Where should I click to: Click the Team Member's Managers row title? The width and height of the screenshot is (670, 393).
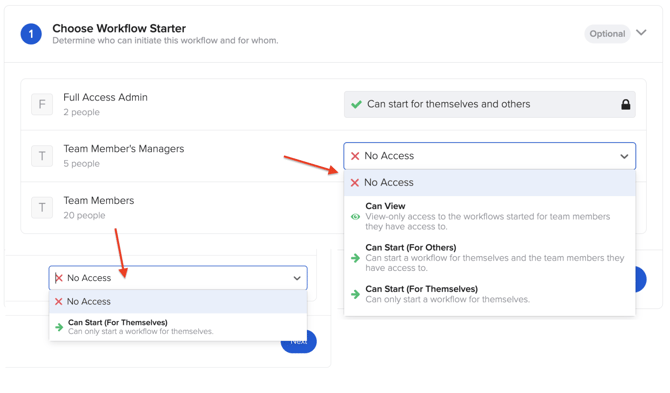(124, 149)
